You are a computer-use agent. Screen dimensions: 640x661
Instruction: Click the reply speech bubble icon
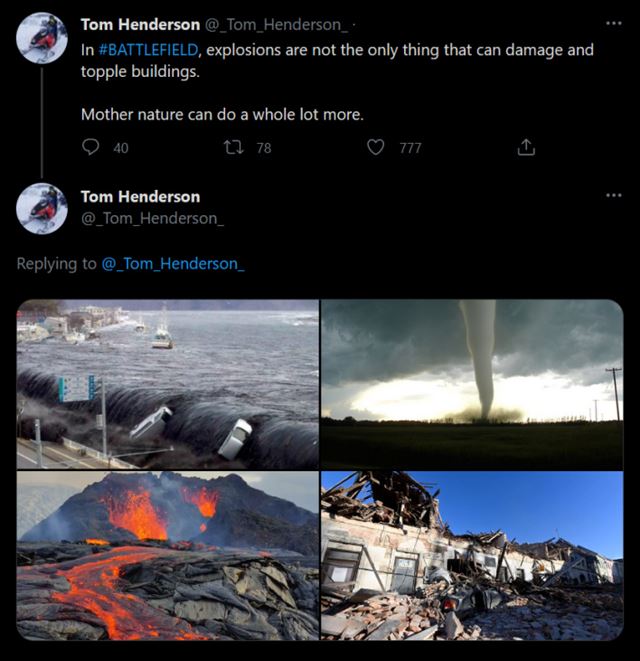91,147
